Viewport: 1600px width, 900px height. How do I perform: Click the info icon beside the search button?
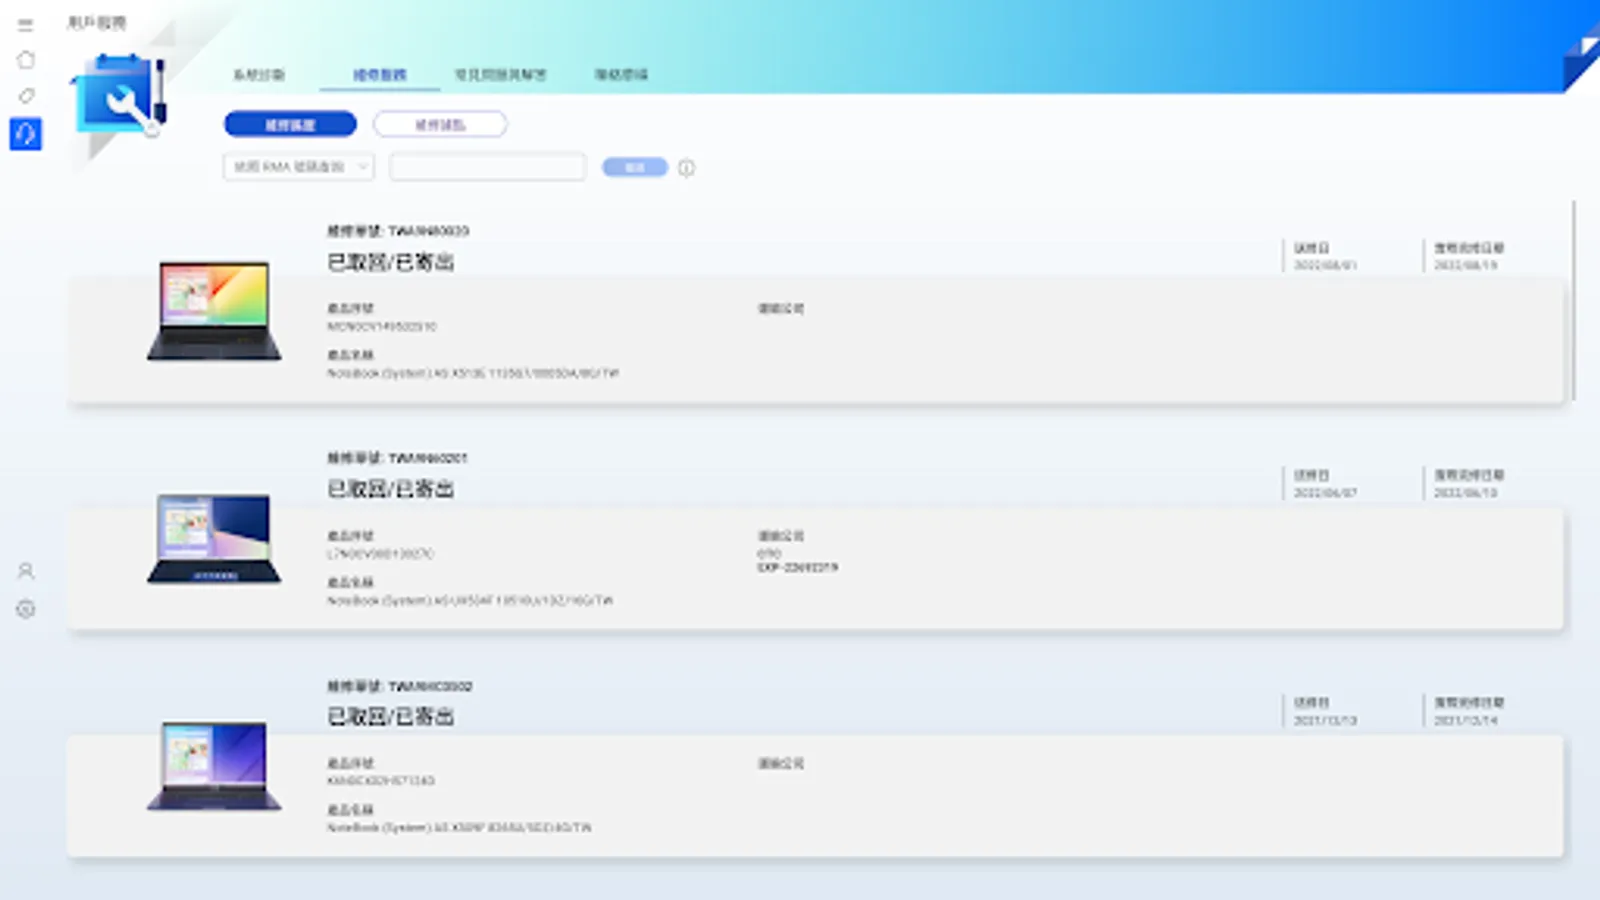click(x=685, y=168)
